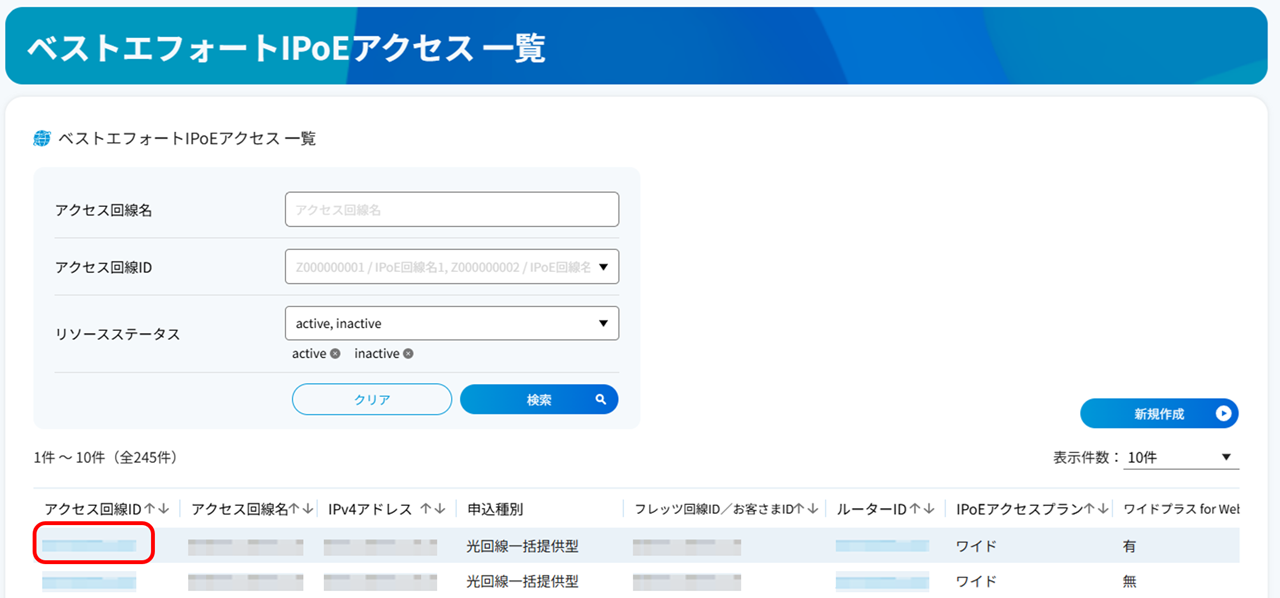Viewport: 1280px width, 598px height.
Task: Remove the inactive status tag
Action: (x=408, y=354)
